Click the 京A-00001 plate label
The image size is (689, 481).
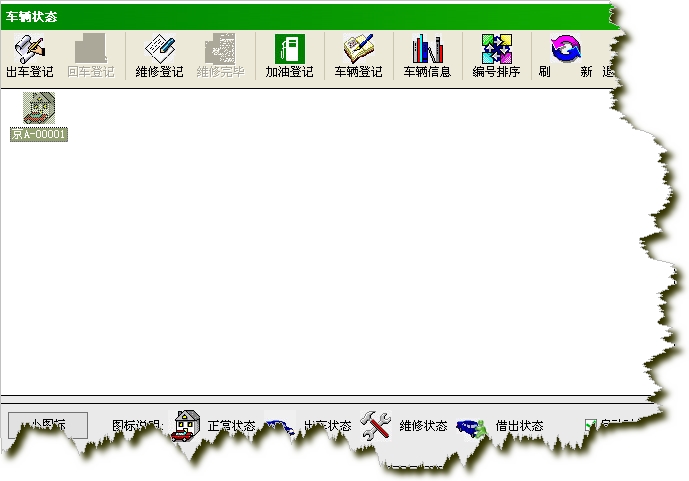pyautogui.click(x=39, y=134)
